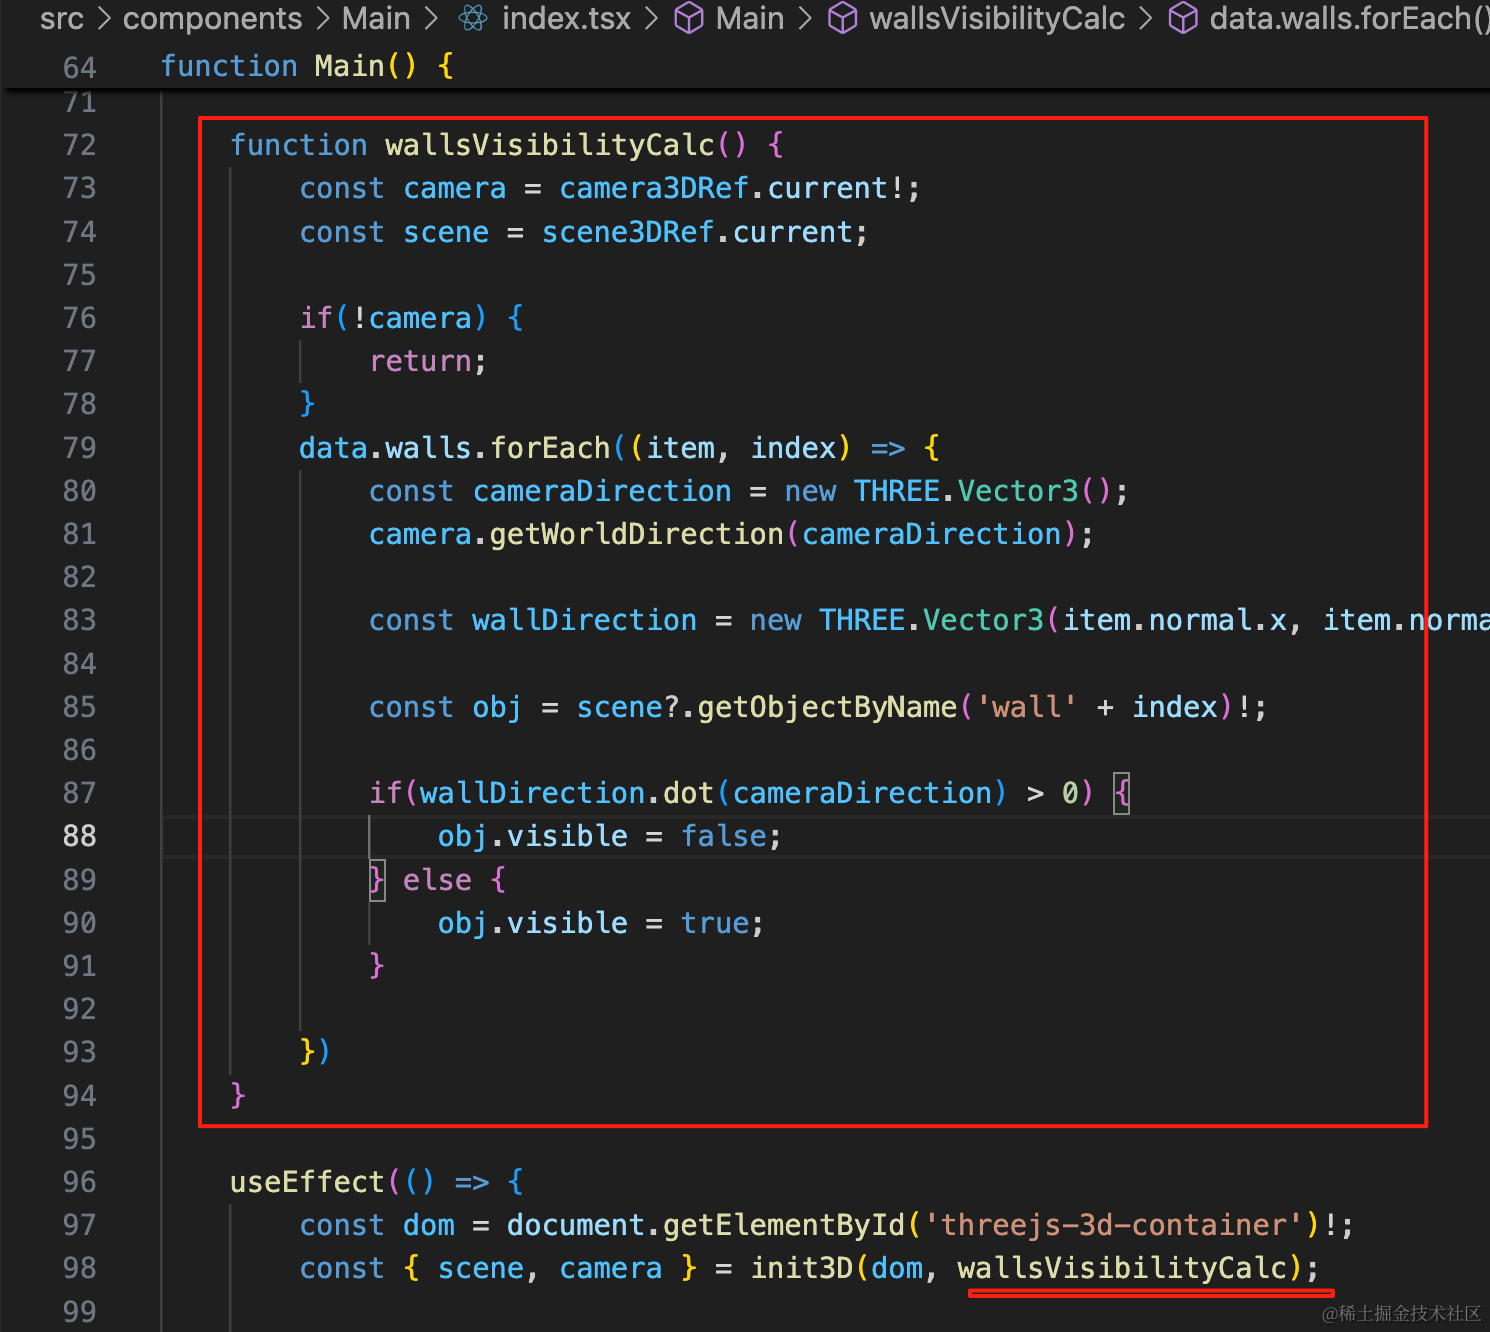This screenshot has width=1490, height=1332.
Task: Click 'item.normal.x' on line 83
Action: [x=1174, y=620]
